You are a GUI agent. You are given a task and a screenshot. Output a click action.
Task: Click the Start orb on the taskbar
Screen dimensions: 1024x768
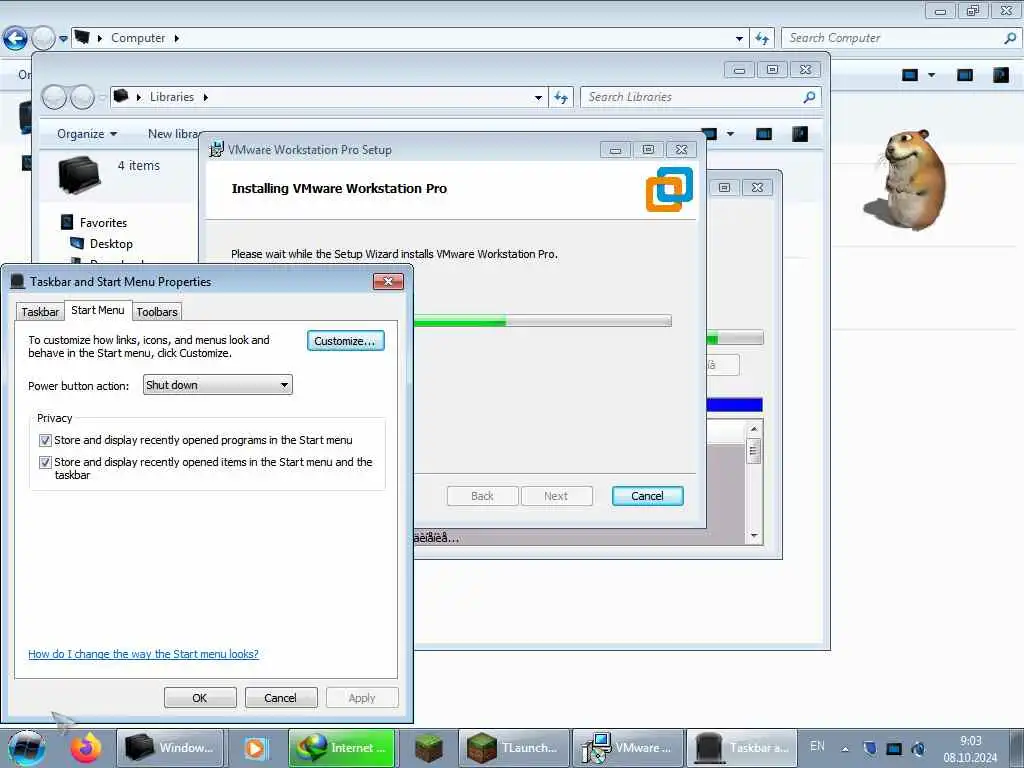pyautogui.click(x=26, y=748)
